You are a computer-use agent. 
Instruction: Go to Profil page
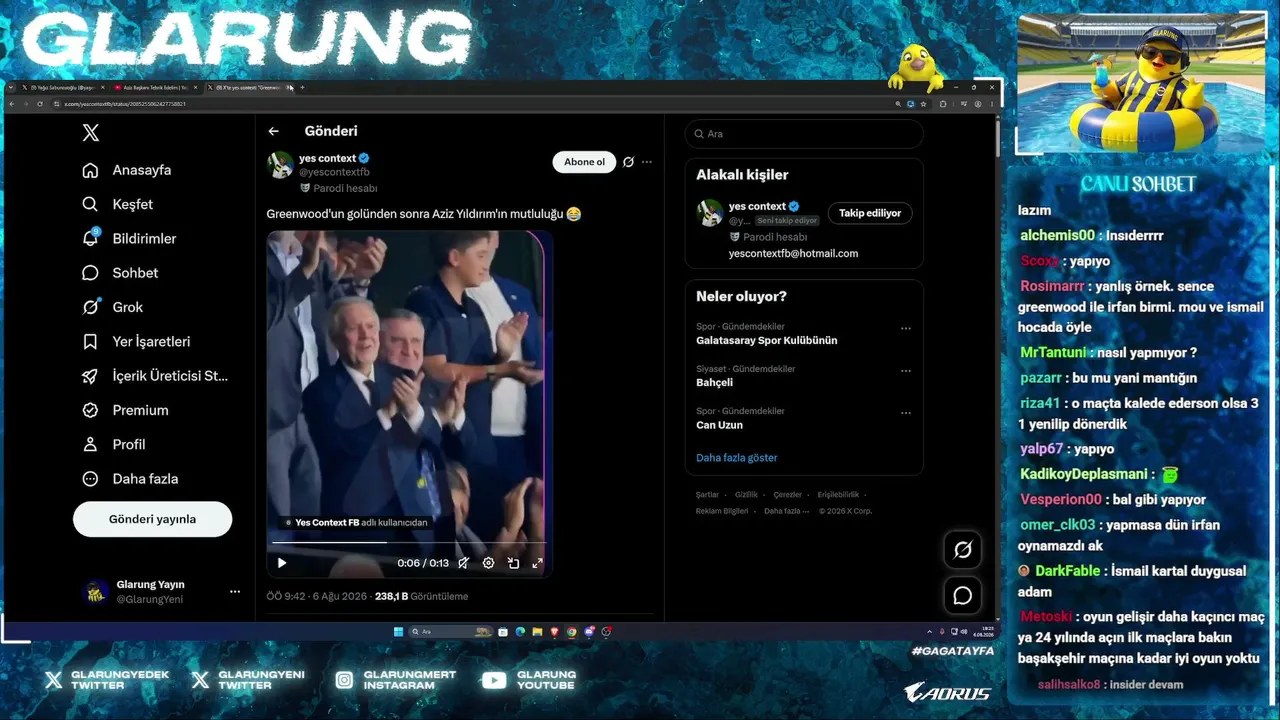[x=114, y=444]
